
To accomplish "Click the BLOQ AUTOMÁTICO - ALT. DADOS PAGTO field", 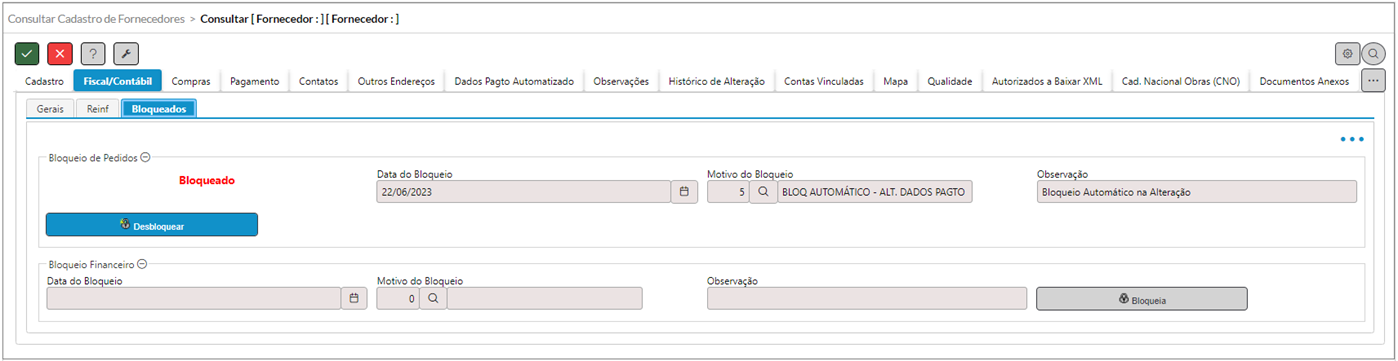I will click(x=875, y=191).
